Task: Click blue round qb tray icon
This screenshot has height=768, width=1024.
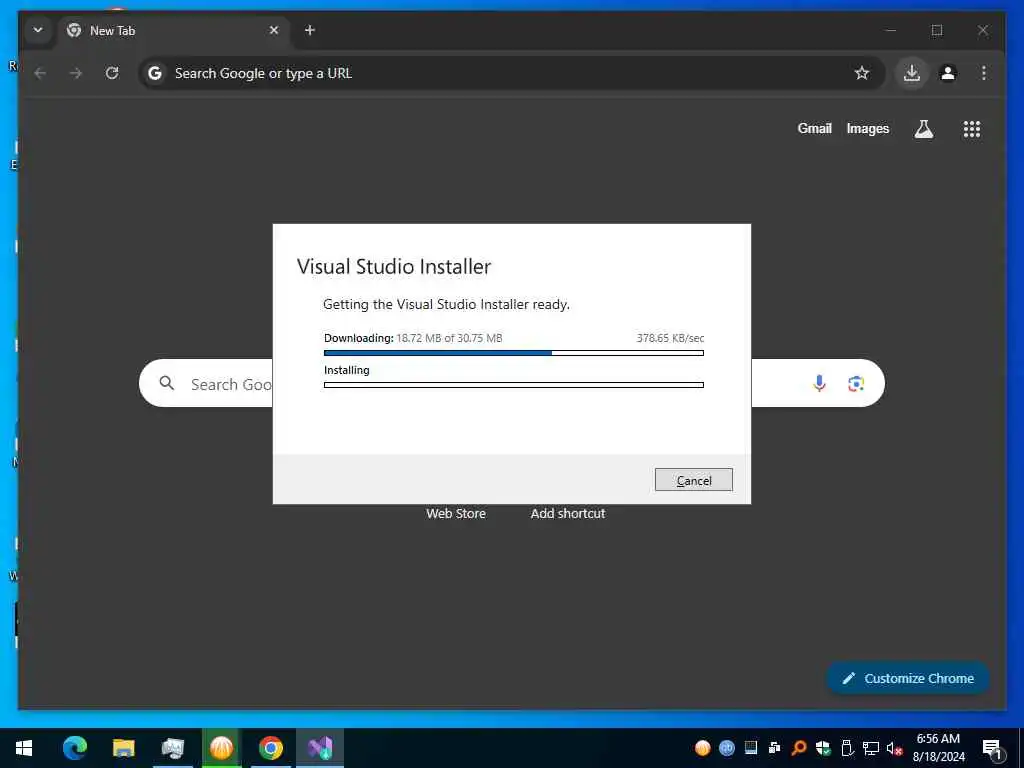Action: [726, 748]
